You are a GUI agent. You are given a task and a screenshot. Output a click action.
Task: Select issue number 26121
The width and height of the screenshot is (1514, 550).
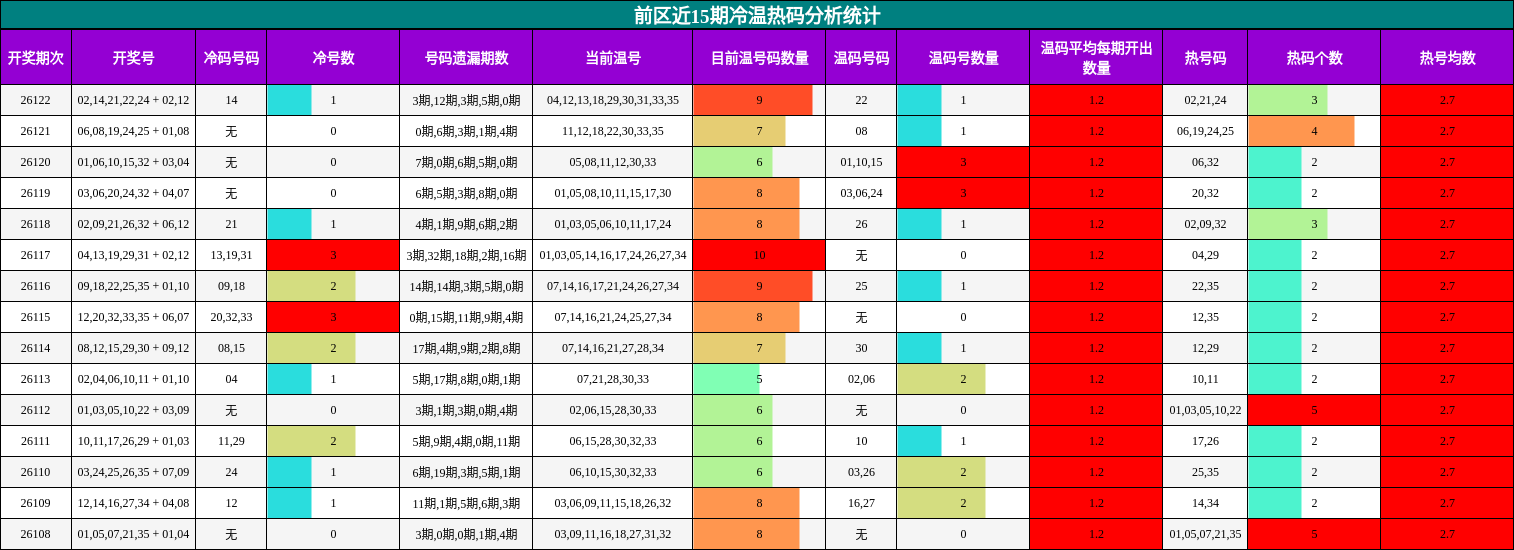pos(36,131)
